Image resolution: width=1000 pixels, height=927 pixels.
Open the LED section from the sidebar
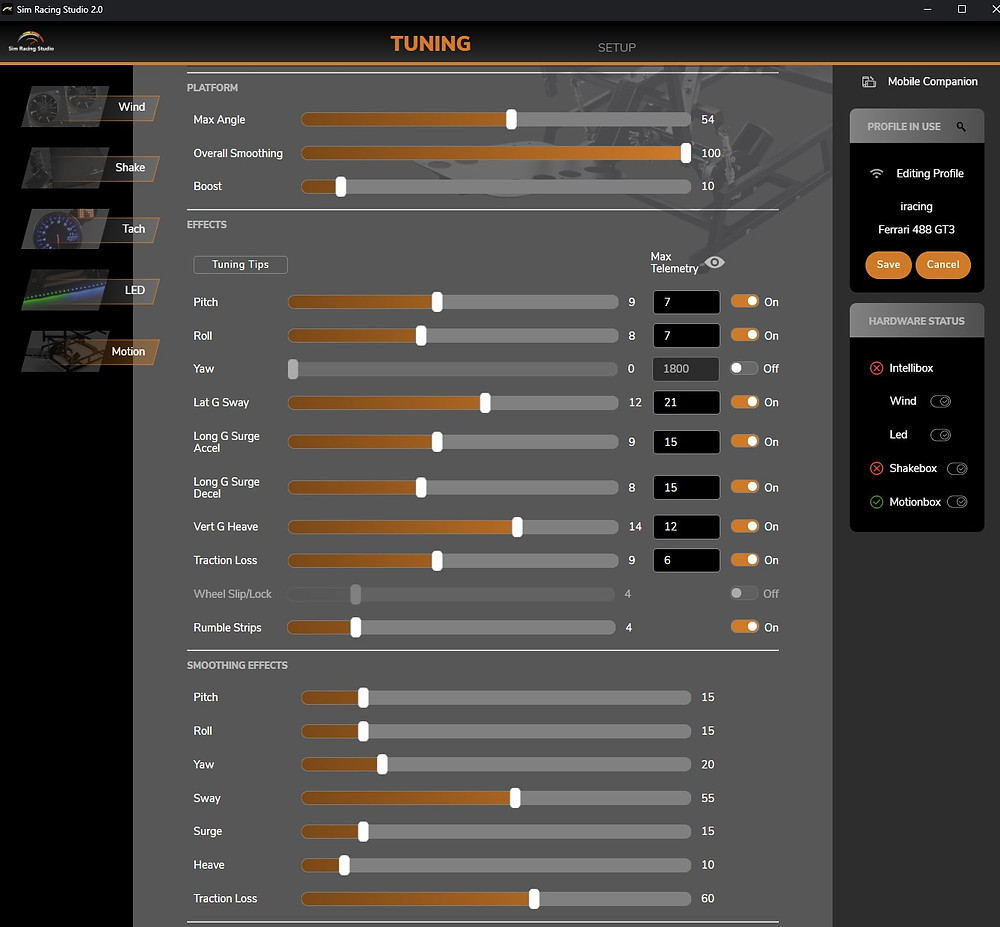tap(91, 290)
